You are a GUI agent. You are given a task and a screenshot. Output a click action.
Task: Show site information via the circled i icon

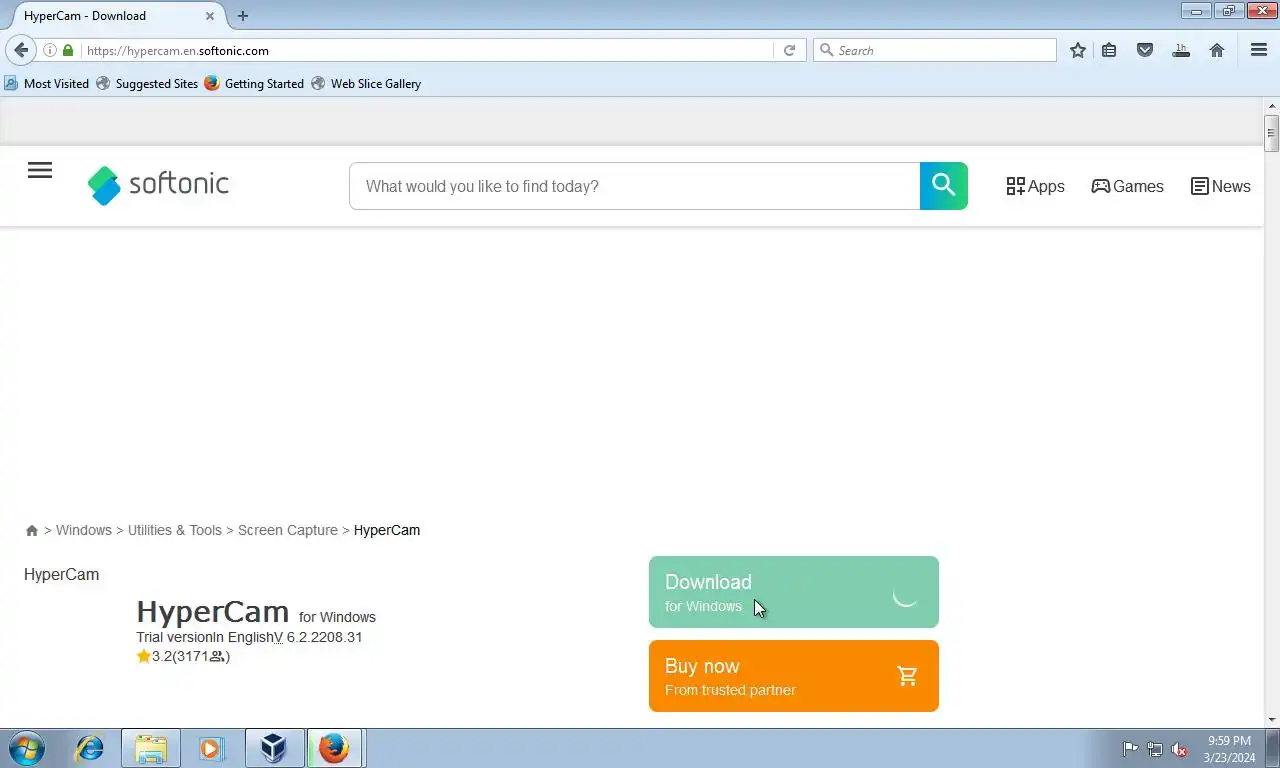pyautogui.click(x=50, y=50)
